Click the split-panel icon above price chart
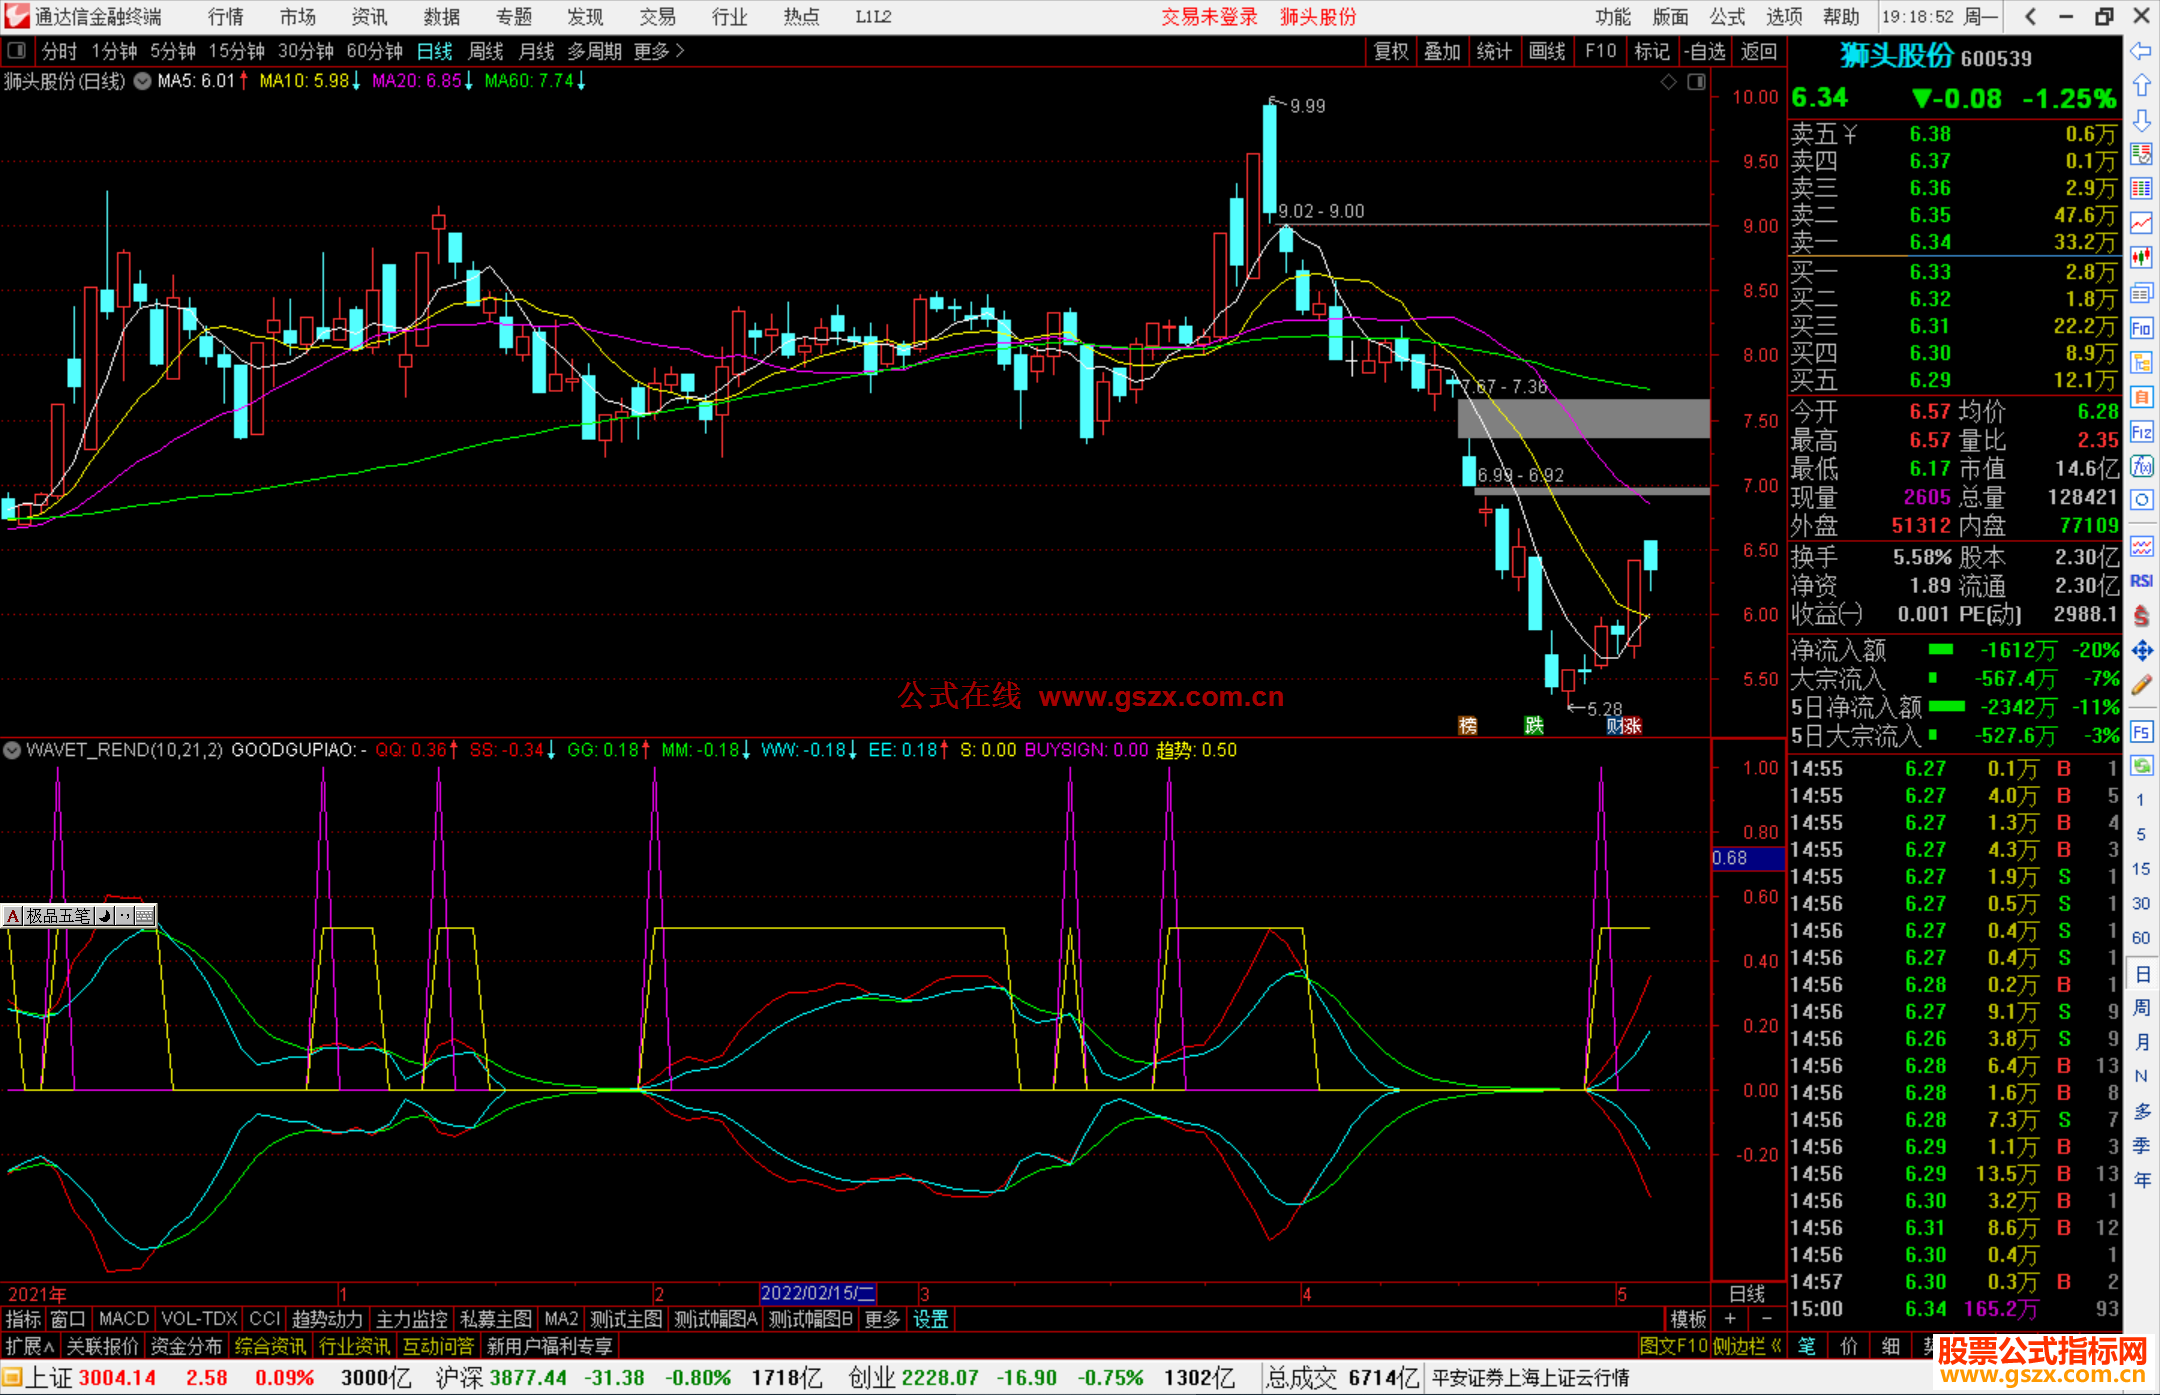This screenshot has height=1395, width=2160. click(1696, 82)
